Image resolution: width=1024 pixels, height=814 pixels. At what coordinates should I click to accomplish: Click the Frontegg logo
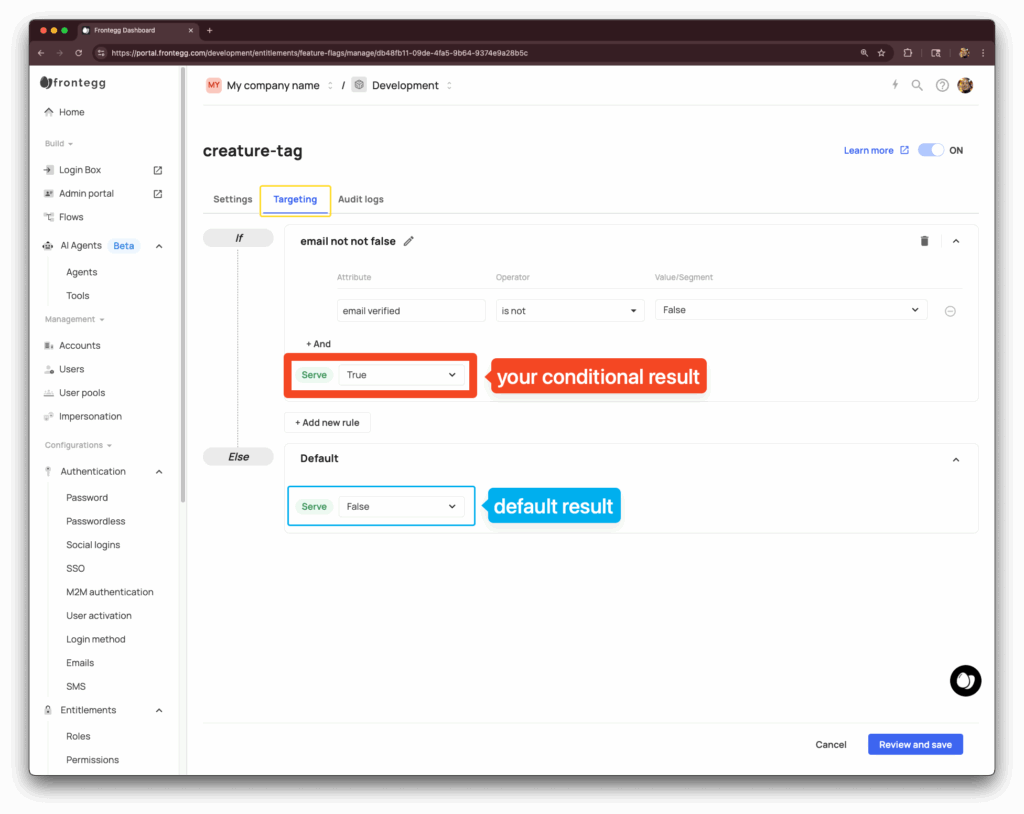(73, 83)
